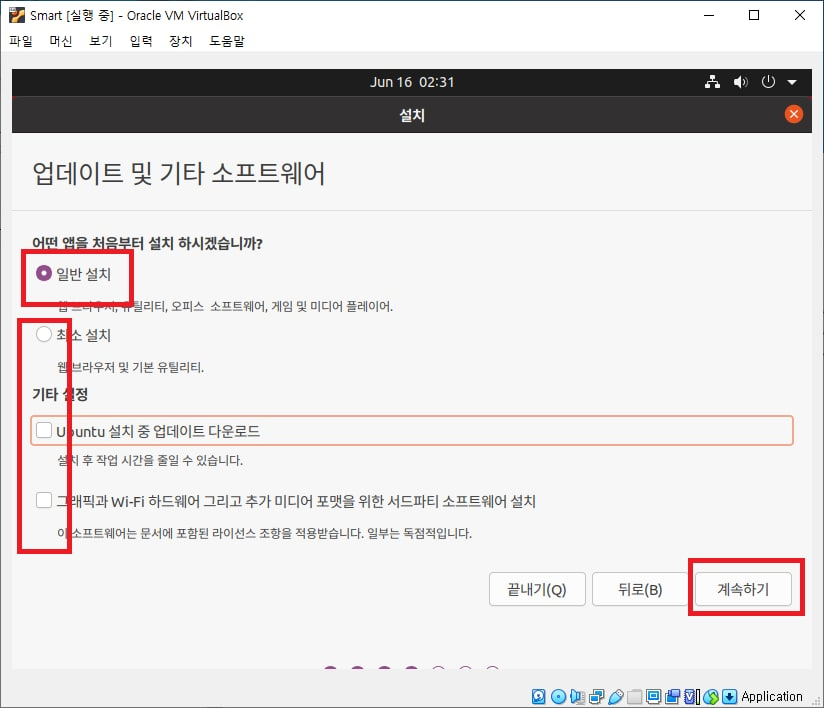Open the 입력 menu
824x708 pixels.
(x=141, y=40)
